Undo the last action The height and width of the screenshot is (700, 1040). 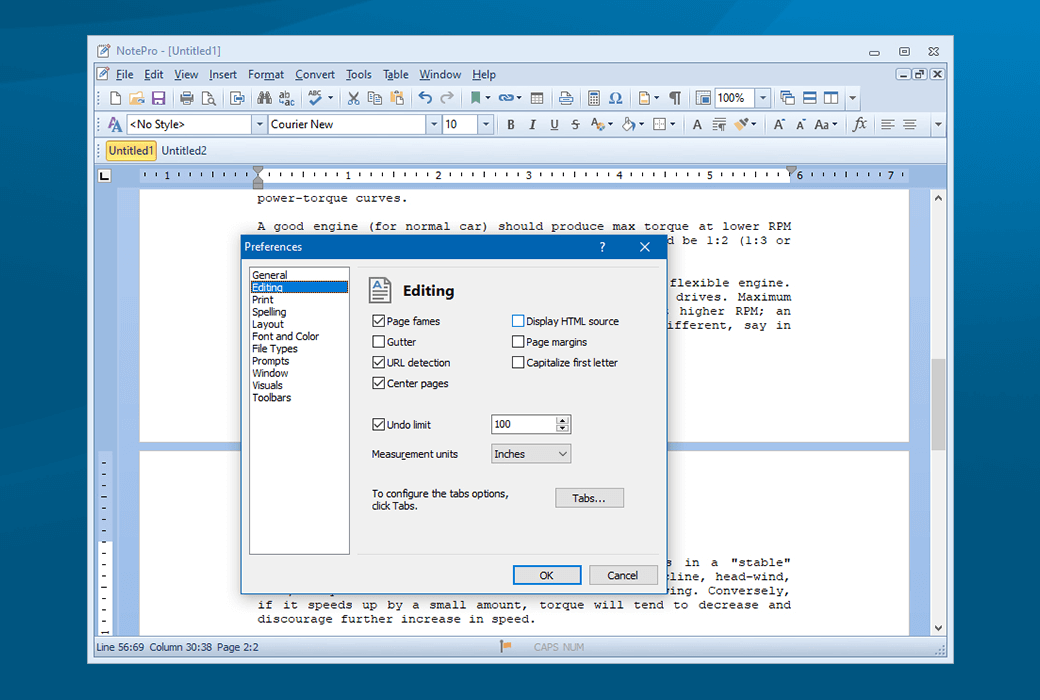pos(425,98)
